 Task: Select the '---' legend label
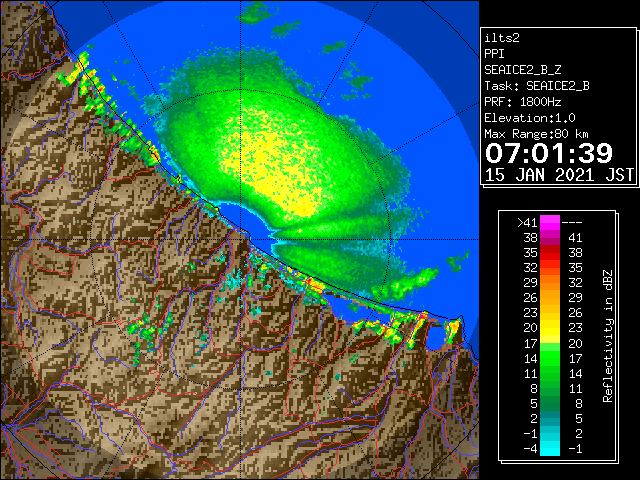click(x=572, y=223)
